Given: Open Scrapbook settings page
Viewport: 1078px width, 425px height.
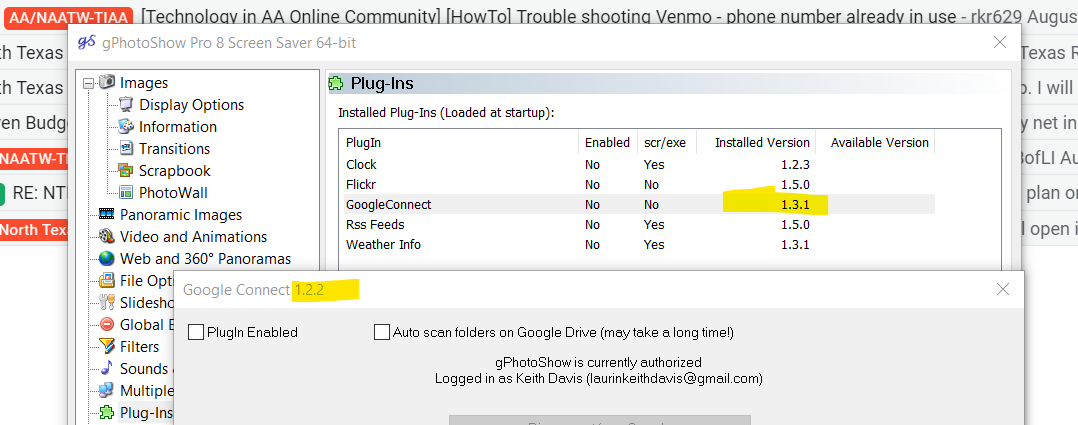Looking at the screenshot, I should point(175,171).
